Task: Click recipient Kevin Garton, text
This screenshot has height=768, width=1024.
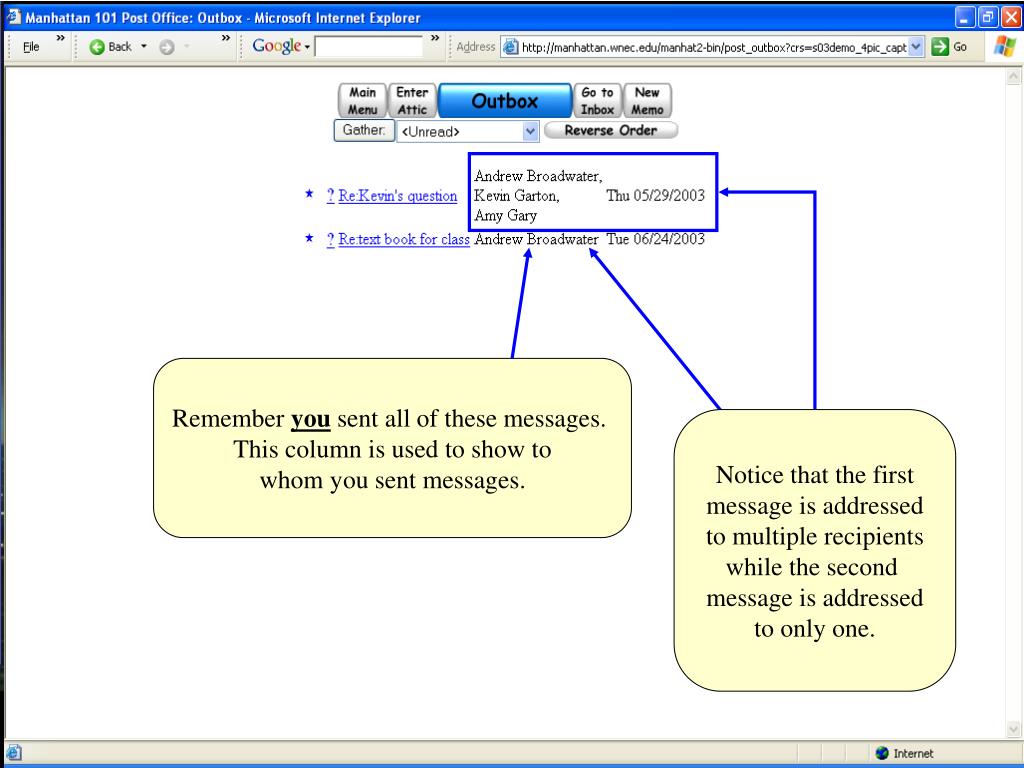Action: pyautogui.click(x=517, y=195)
